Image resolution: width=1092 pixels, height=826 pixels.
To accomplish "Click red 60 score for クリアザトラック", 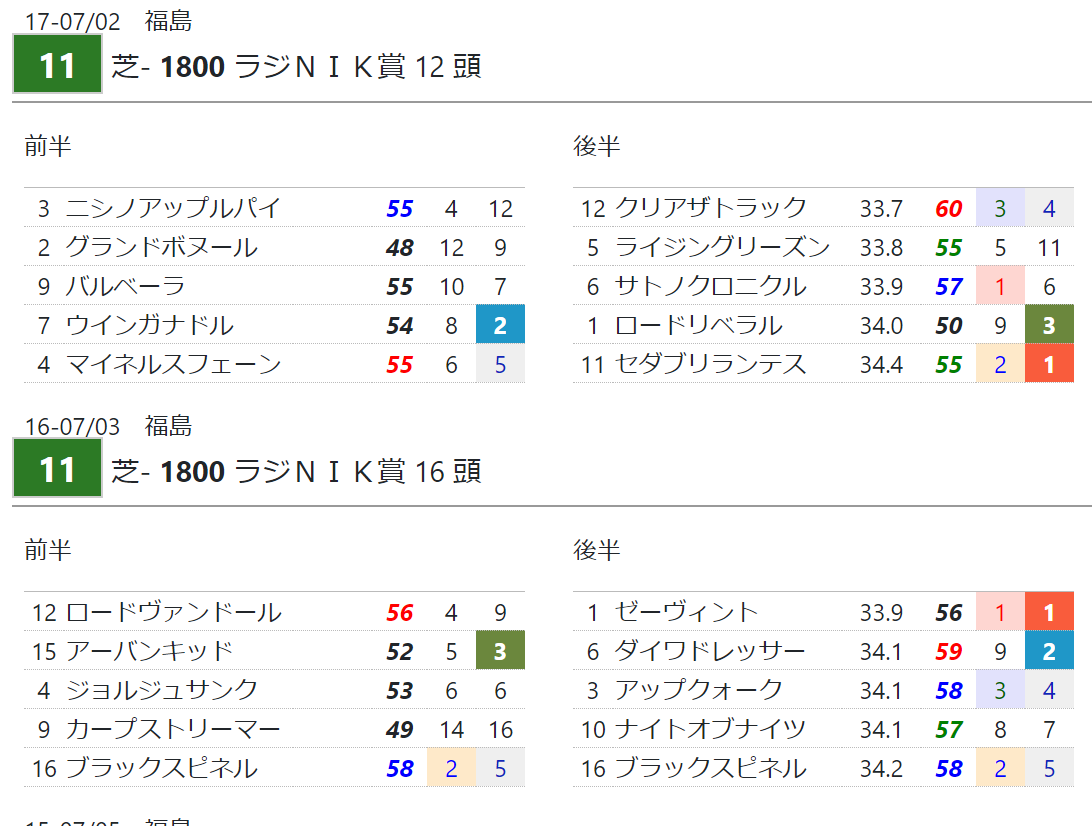I will [948, 208].
